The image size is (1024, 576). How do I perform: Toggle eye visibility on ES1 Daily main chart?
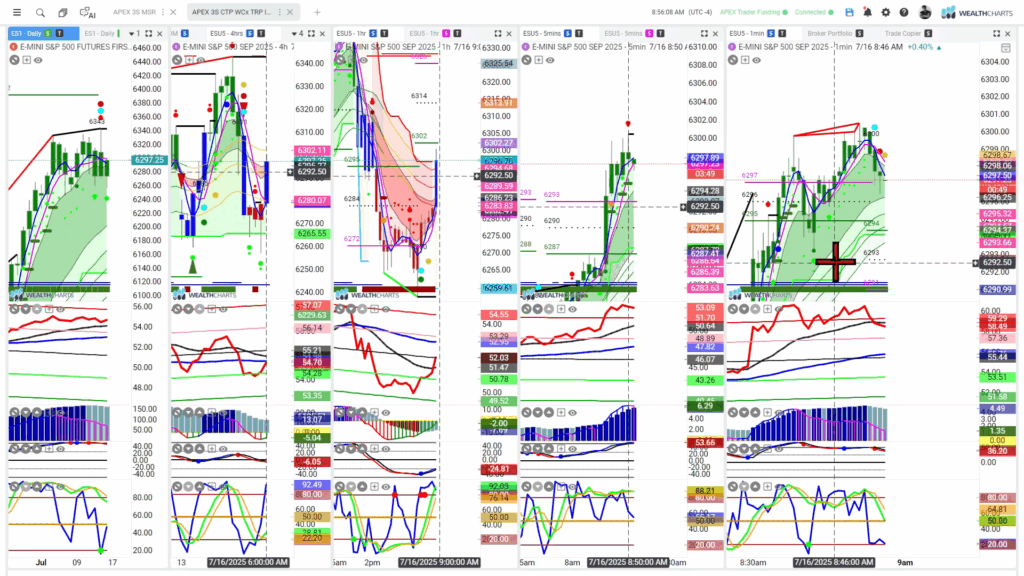coord(38,60)
